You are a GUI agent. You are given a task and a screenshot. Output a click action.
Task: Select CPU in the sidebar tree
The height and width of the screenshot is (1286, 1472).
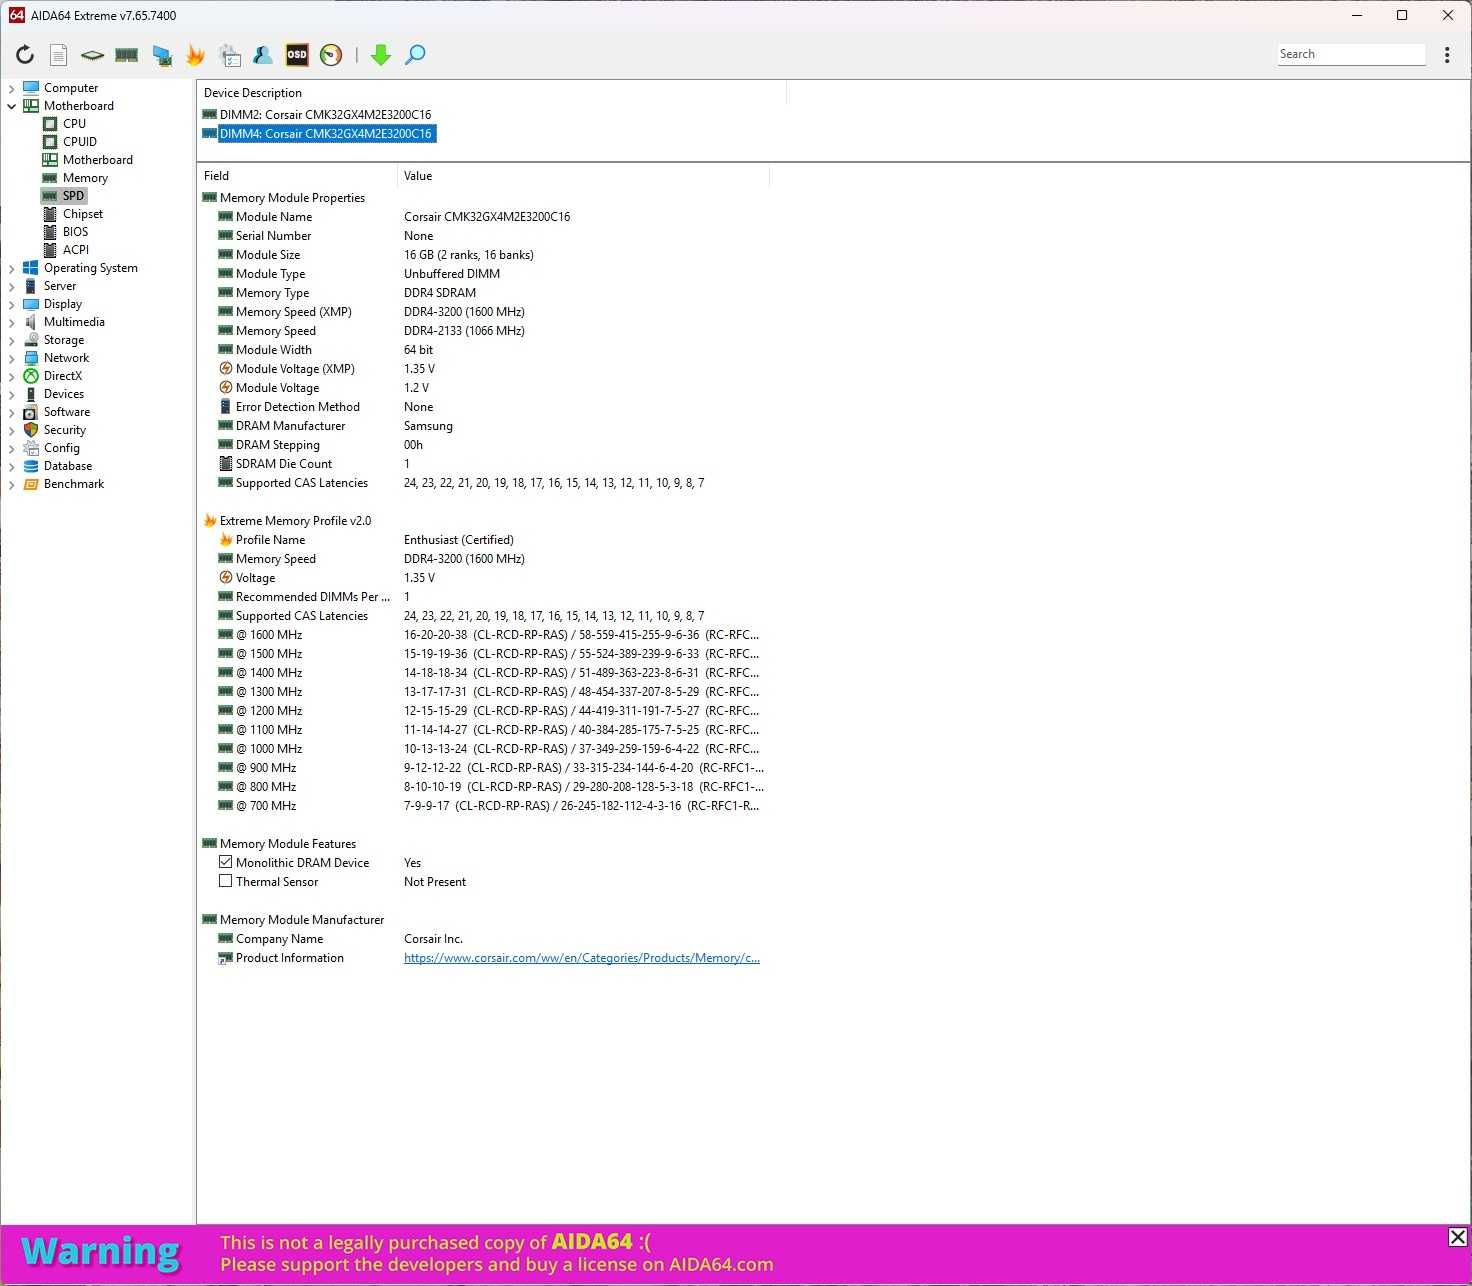coord(74,124)
